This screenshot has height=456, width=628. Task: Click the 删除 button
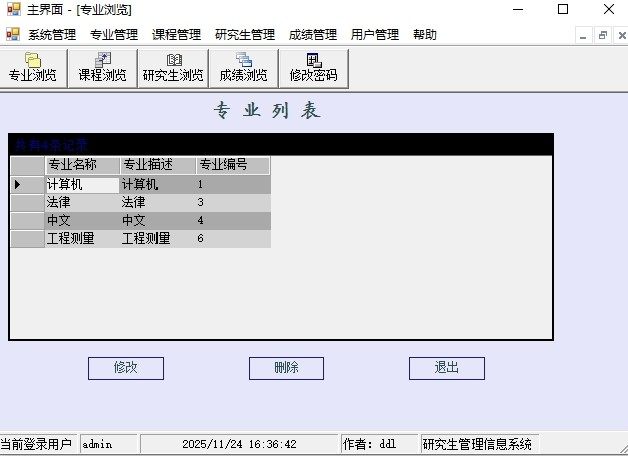pos(286,368)
